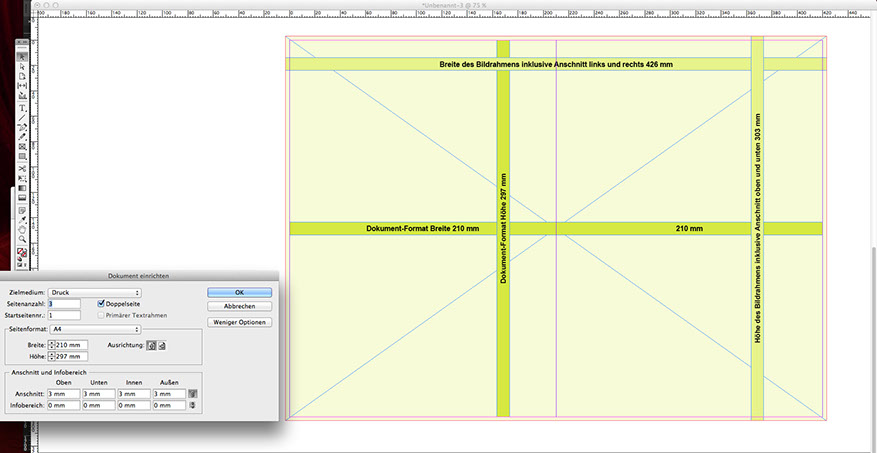Select the Hand tool
Viewport: 877px width, 453px height.
coord(22,228)
